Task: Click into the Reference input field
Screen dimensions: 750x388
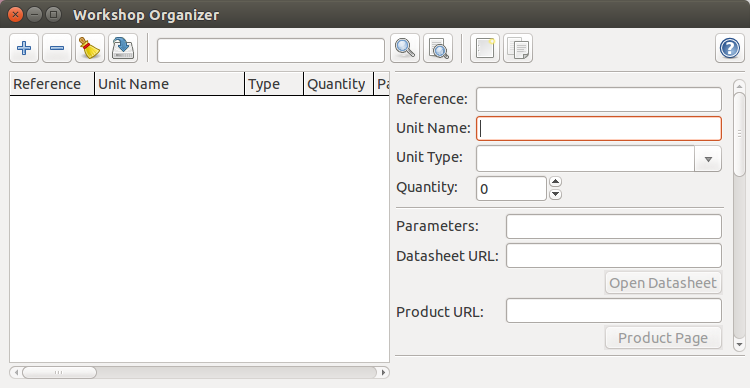Action: (599, 100)
